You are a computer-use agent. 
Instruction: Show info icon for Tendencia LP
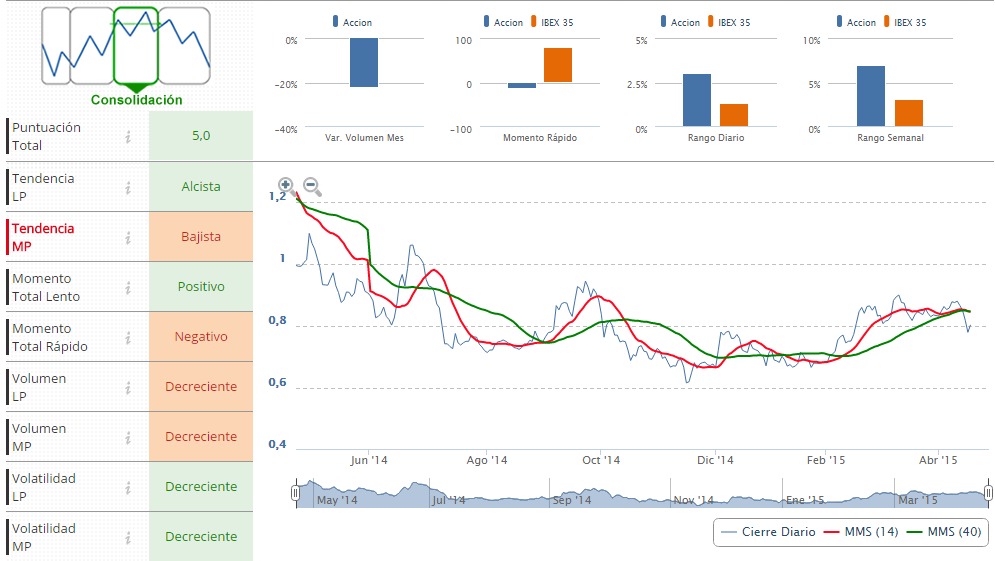[x=128, y=187]
